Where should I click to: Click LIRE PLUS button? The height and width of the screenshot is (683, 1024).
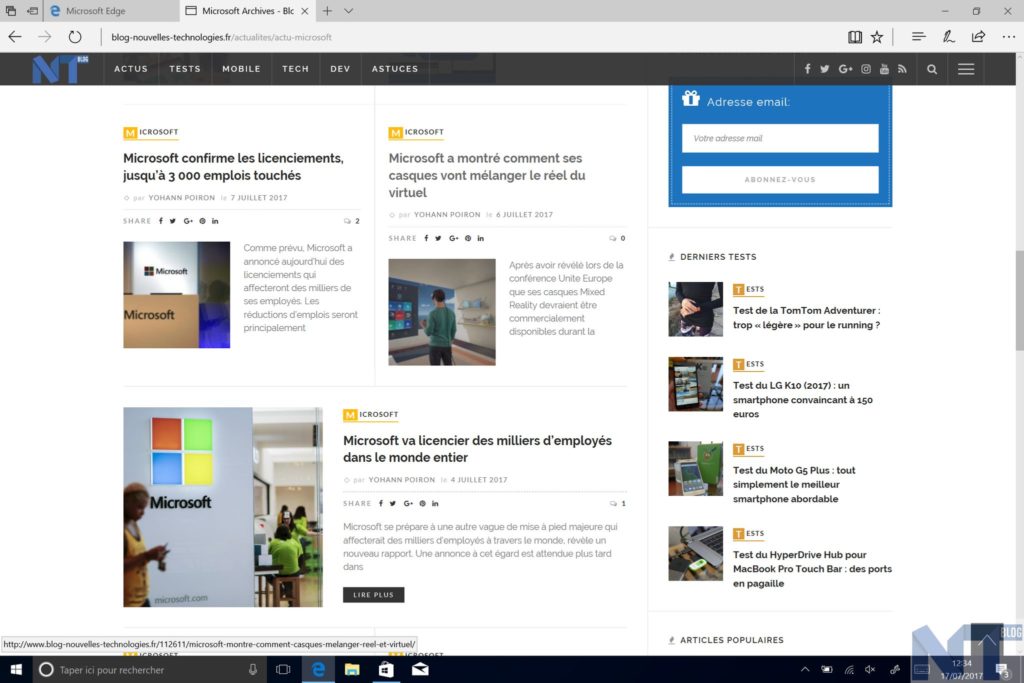[374, 595]
